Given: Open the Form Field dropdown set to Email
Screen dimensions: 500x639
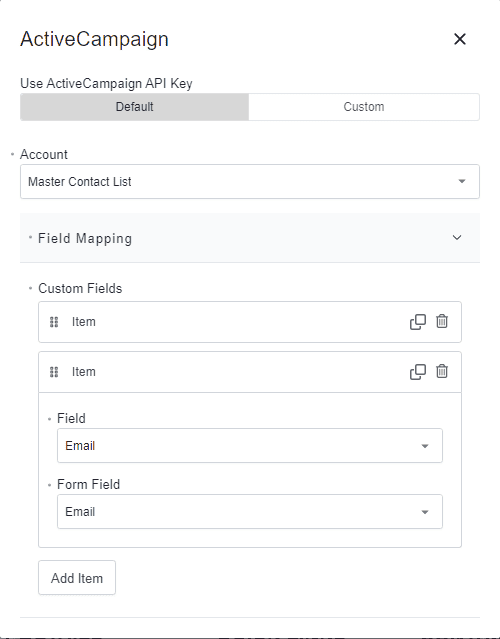Looking at the screenshot, I should pos(250,511).
